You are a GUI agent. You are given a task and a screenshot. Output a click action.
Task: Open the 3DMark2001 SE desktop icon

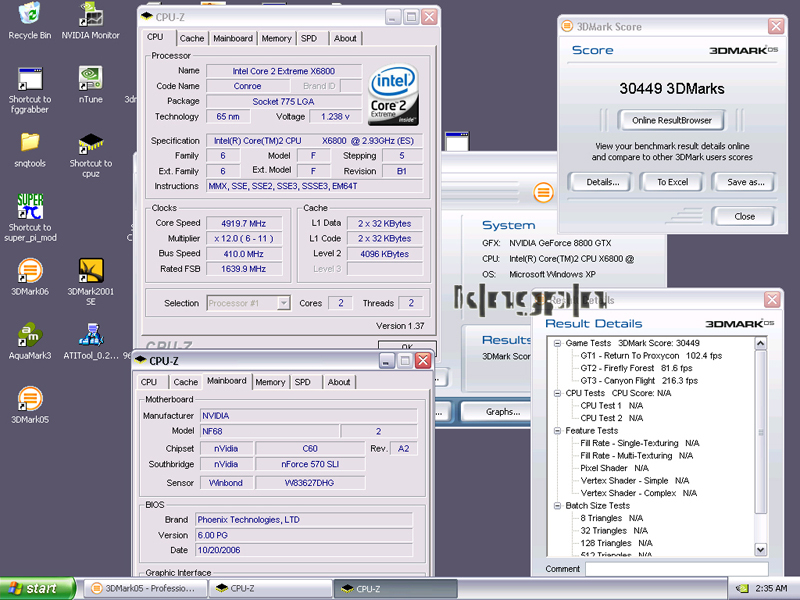point(90,271)
